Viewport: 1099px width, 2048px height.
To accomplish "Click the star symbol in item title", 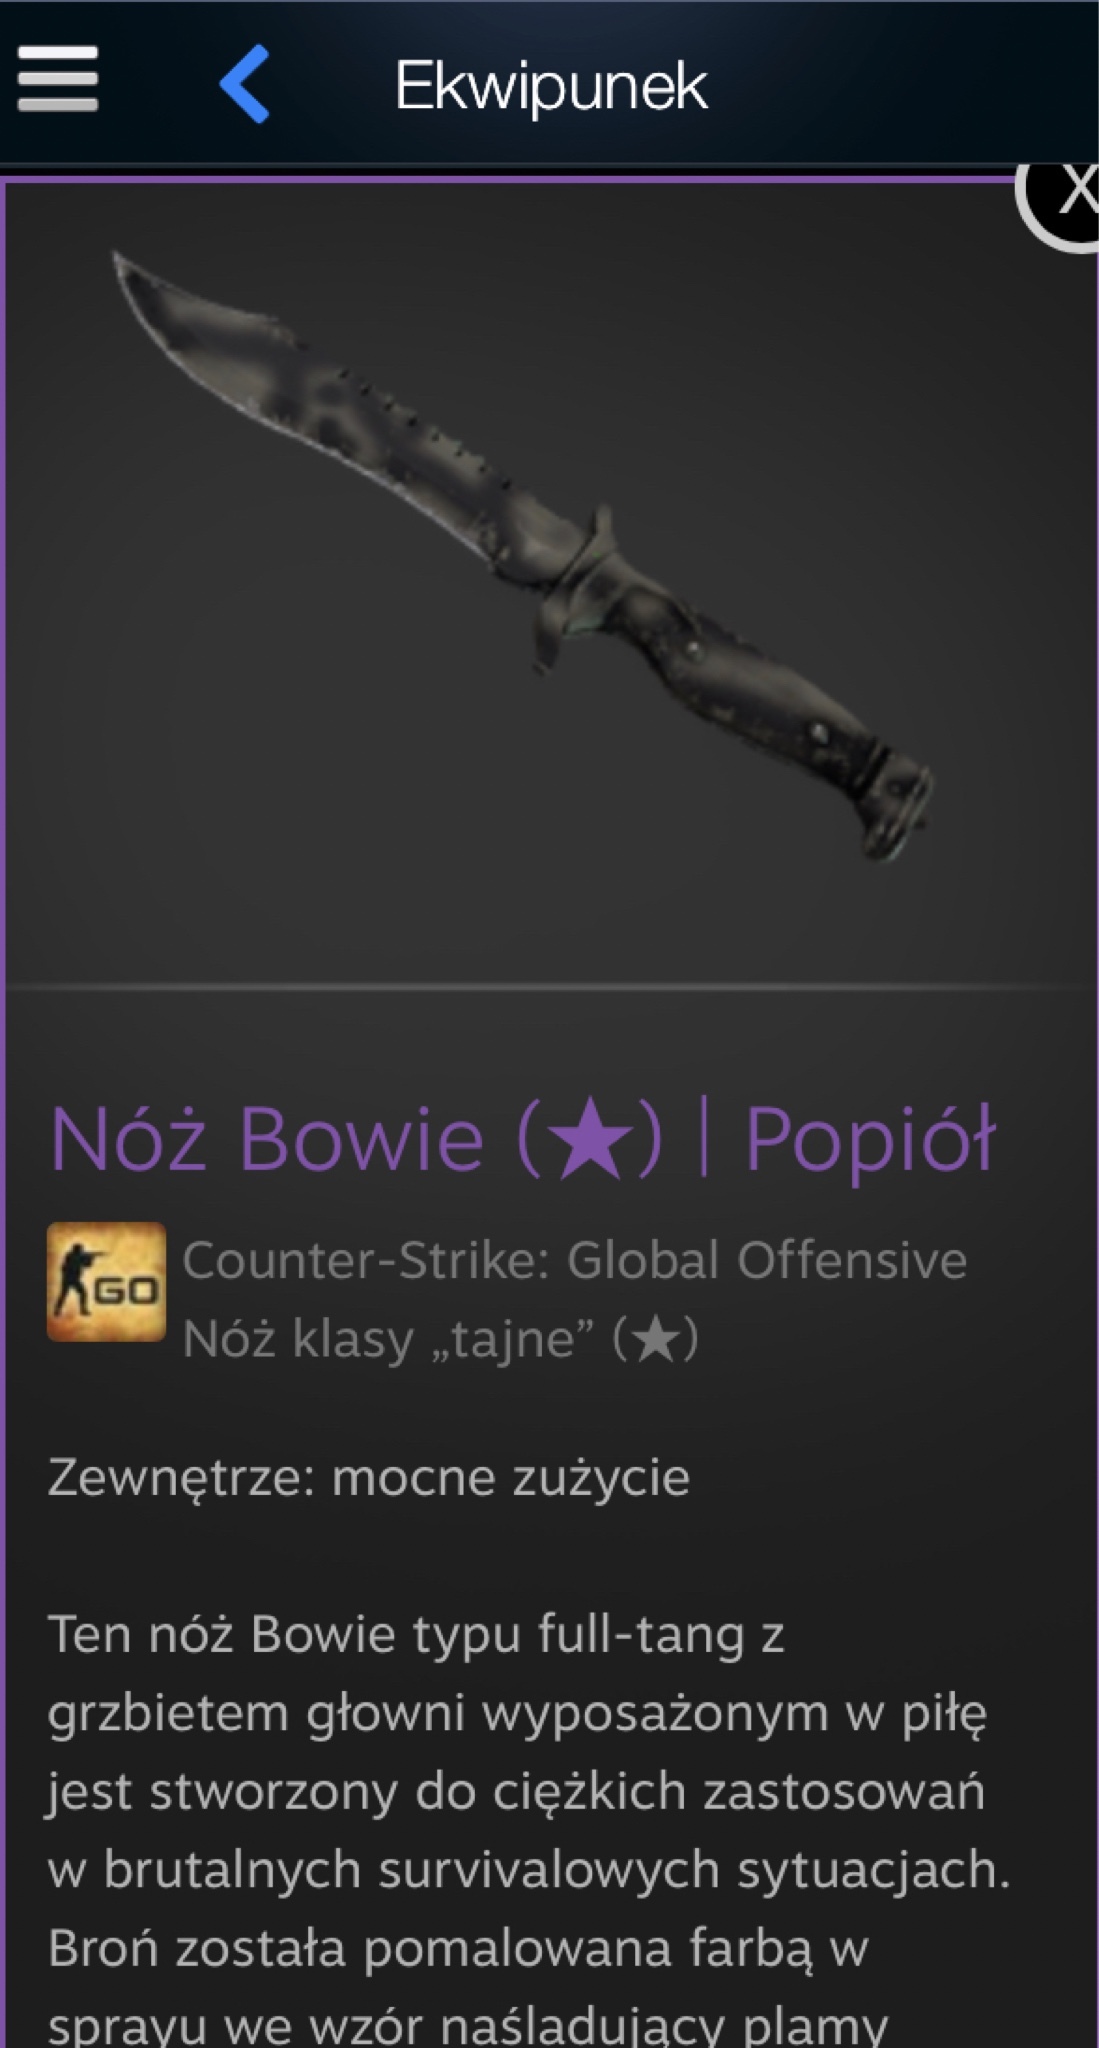I will [x=590, y=1140].
